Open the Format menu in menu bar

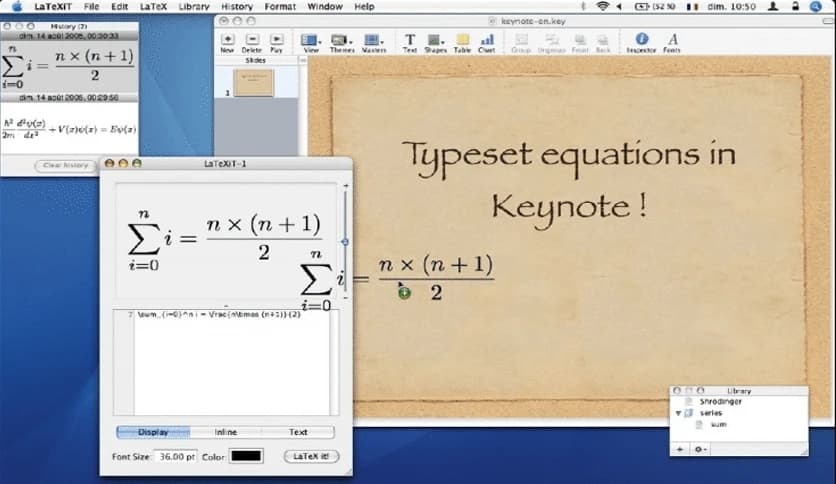pyautogui.click(x=279, y=6)
